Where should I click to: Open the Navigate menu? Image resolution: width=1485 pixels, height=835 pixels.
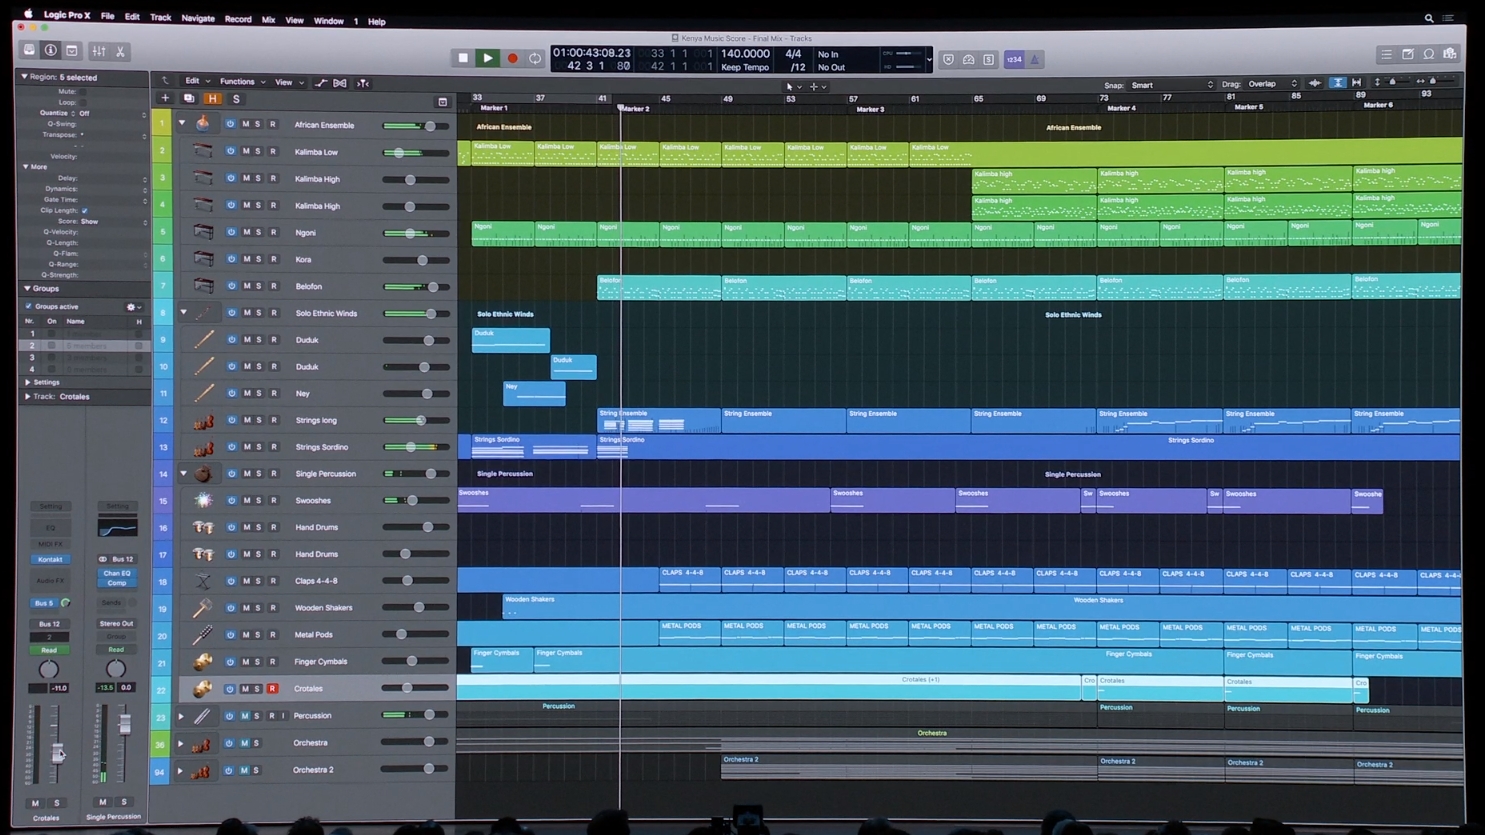[198, 18]
